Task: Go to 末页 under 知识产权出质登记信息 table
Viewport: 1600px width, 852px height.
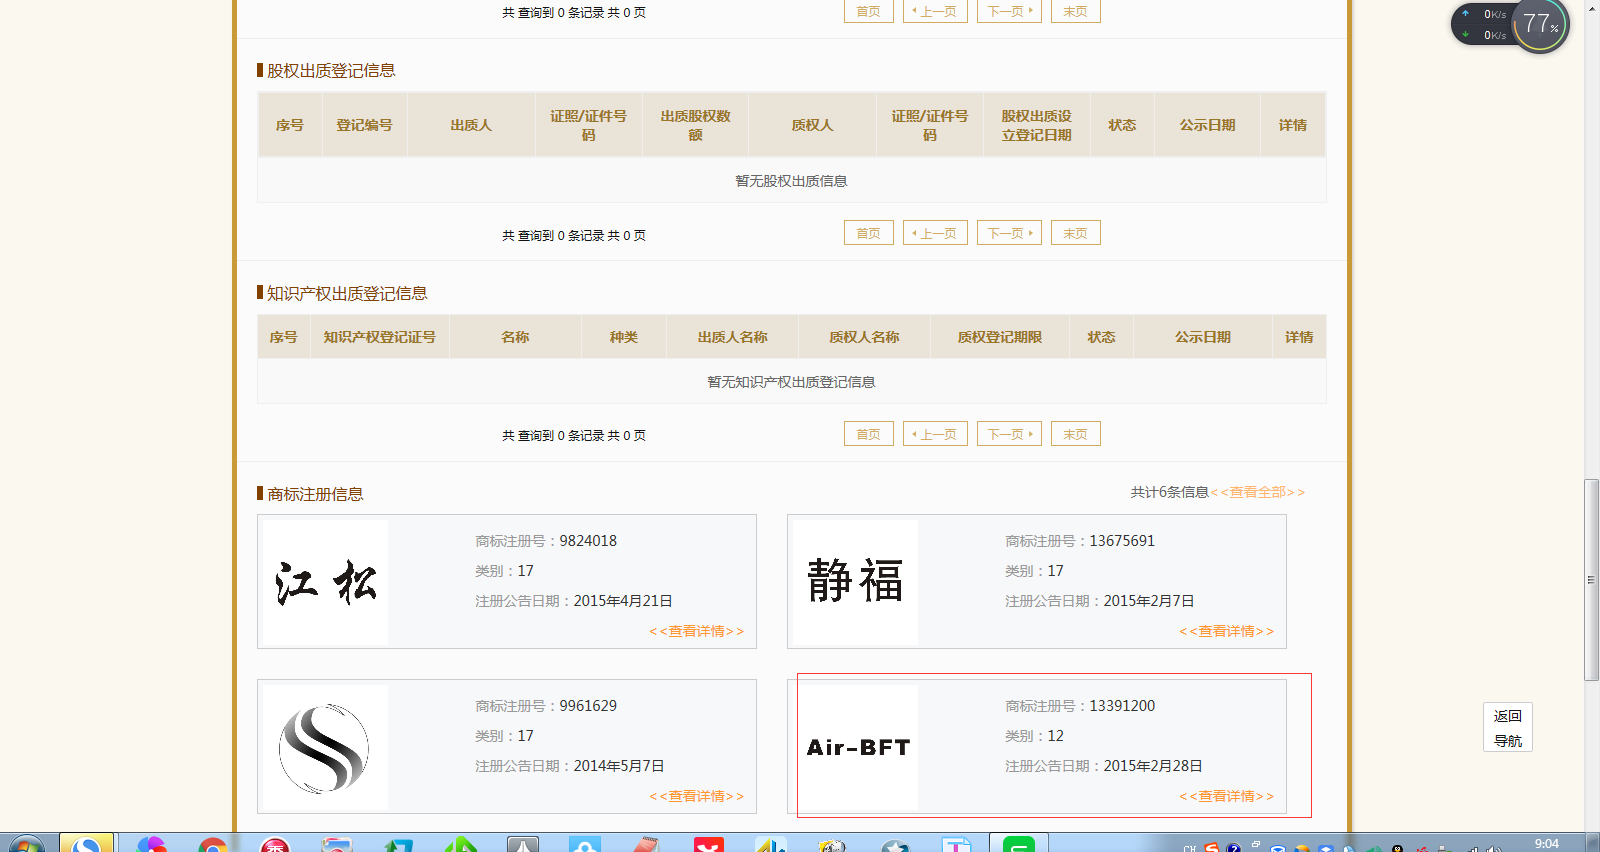Action: 1076,434
